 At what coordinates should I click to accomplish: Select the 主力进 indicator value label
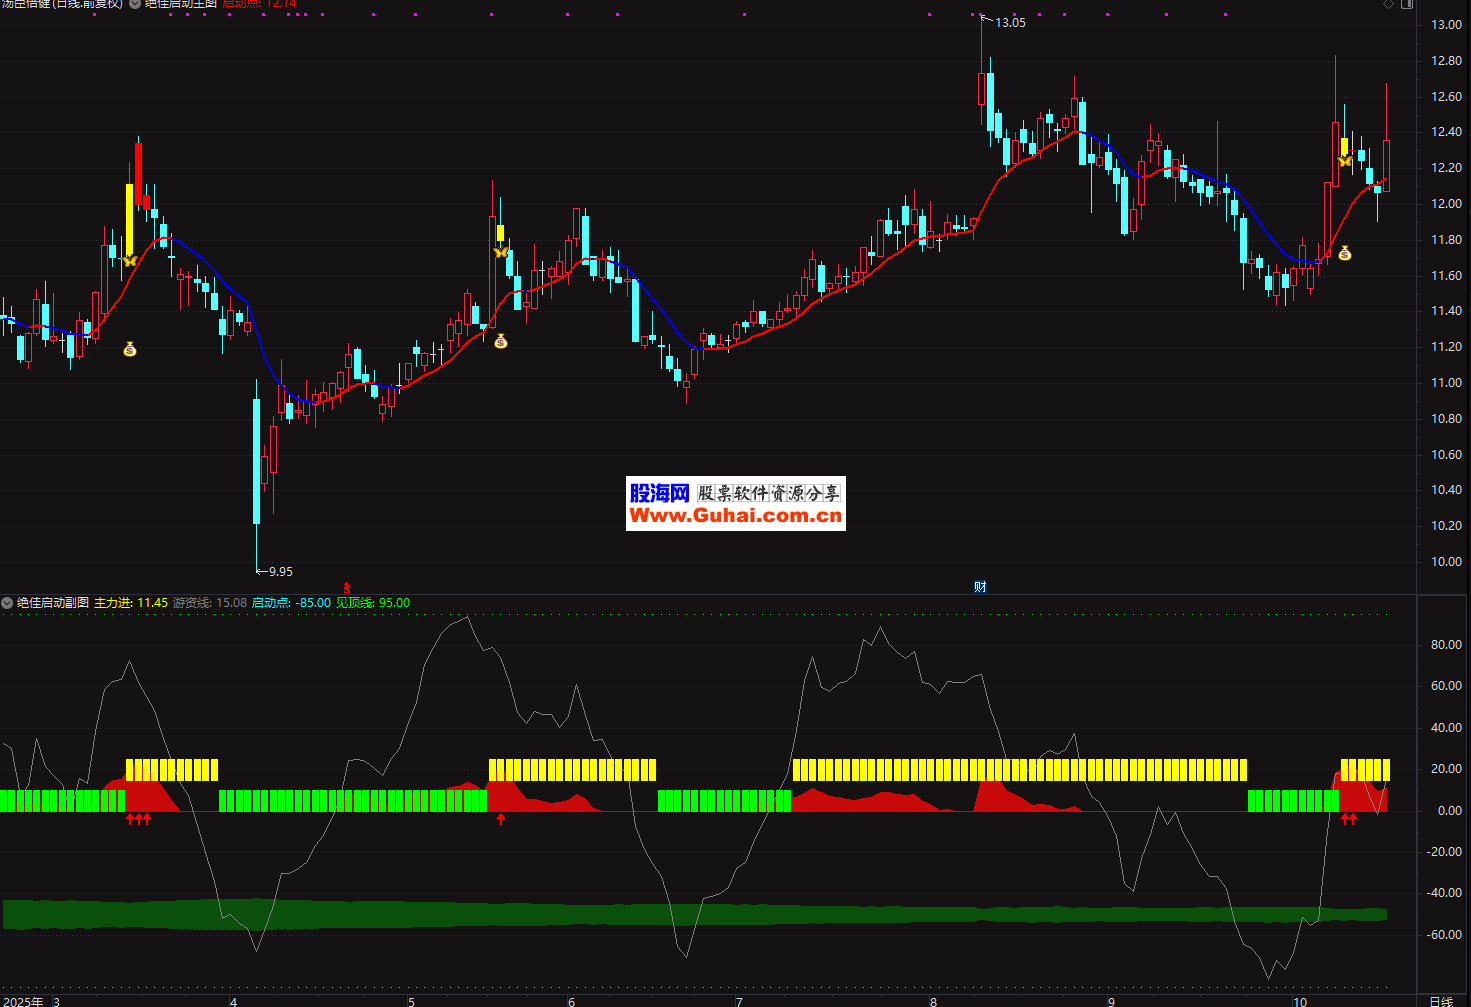tap(131, 603)
